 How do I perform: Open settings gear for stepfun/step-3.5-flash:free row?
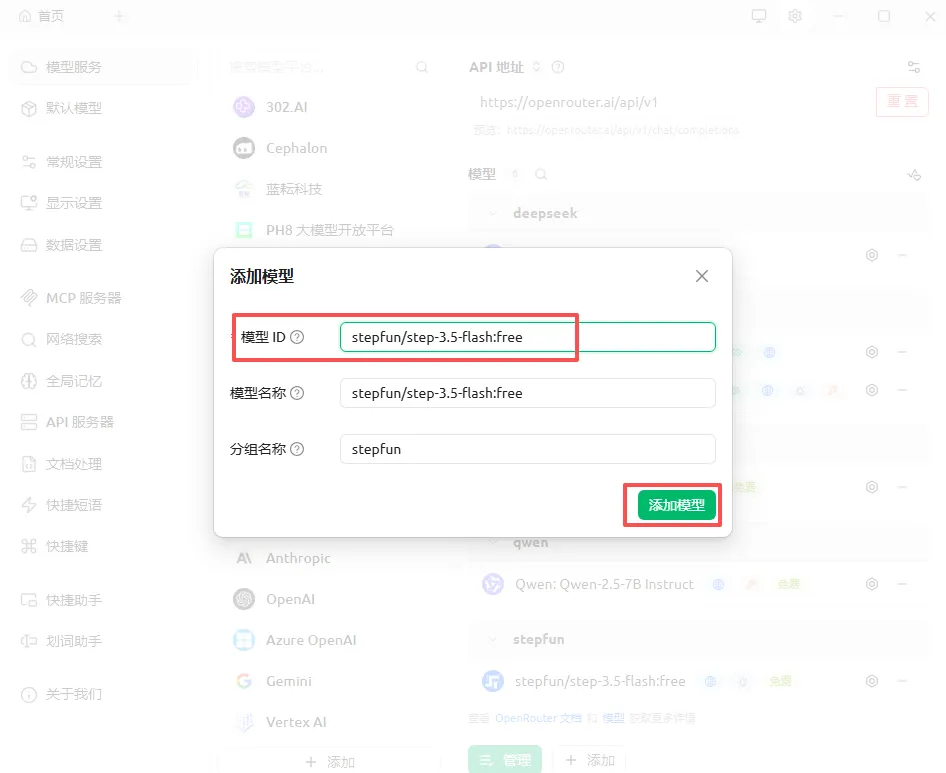pyautogui.click(x=872, y=681)
